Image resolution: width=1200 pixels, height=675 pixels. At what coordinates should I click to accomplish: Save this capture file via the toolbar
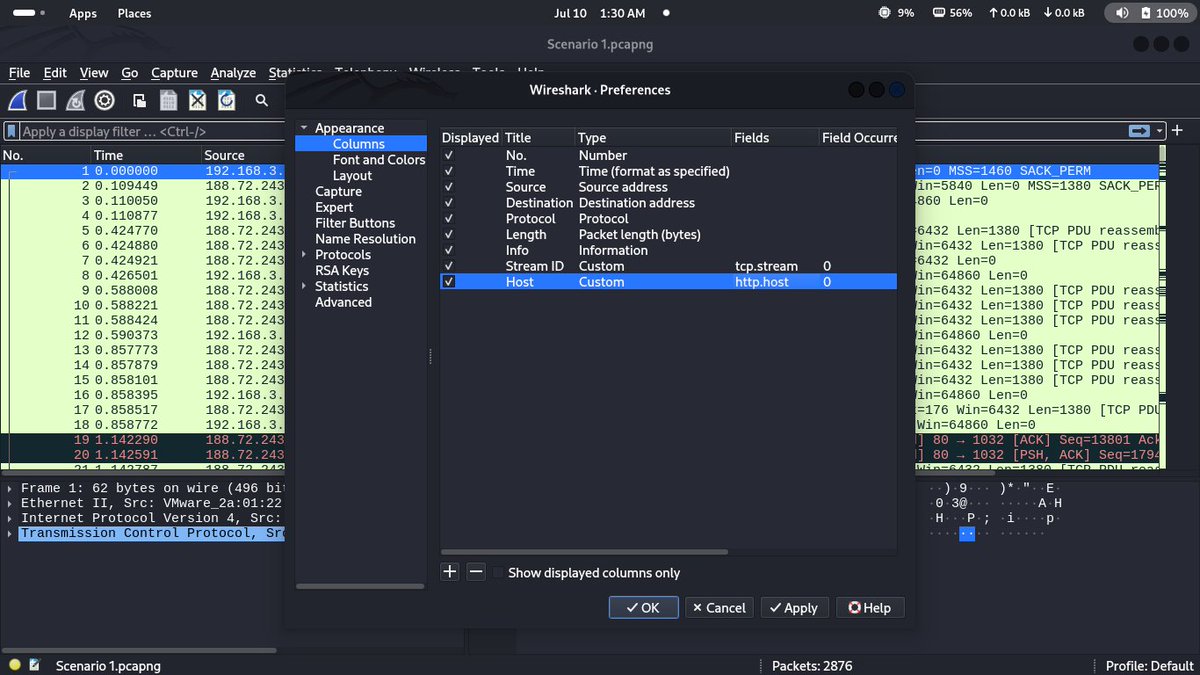169,100
